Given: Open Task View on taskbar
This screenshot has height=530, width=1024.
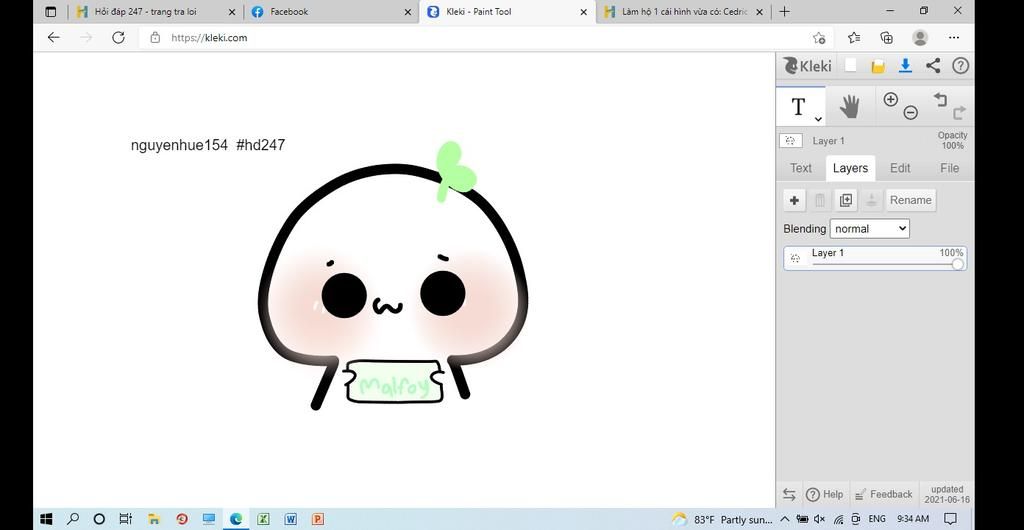Looking at the screenshot, I should (x=126, y=520).
